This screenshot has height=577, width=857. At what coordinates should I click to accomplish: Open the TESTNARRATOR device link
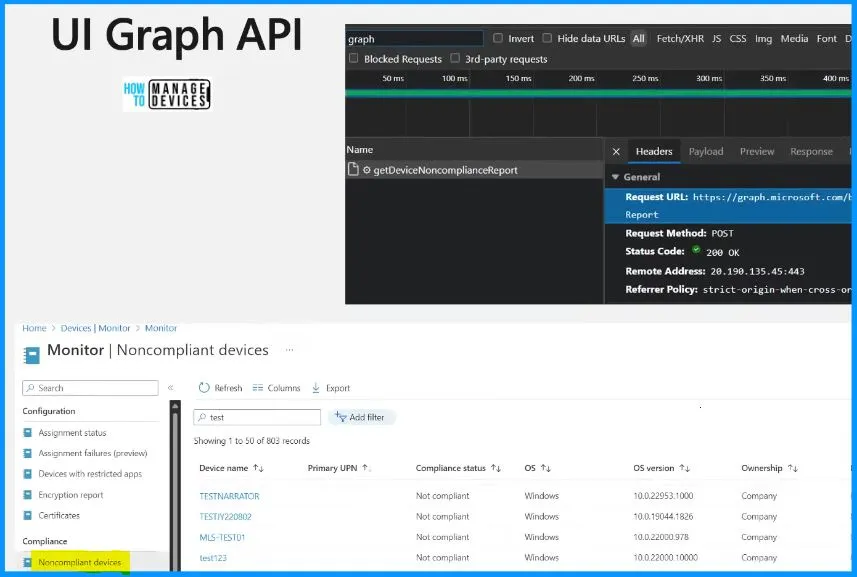(229, 496)
